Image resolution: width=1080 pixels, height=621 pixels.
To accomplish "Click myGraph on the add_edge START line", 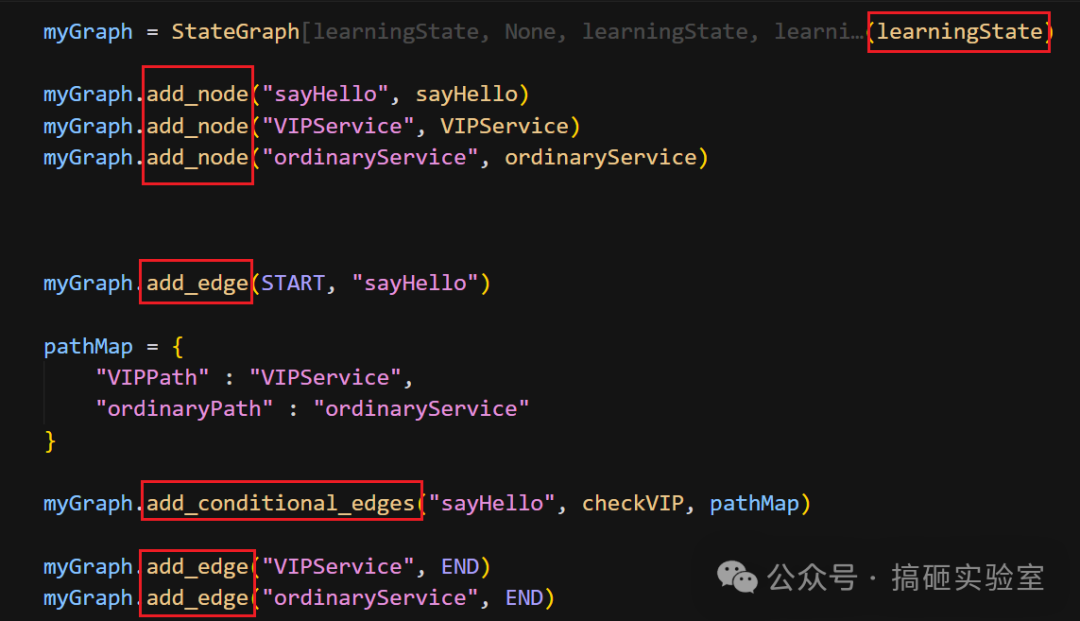I will pos(87,283).
